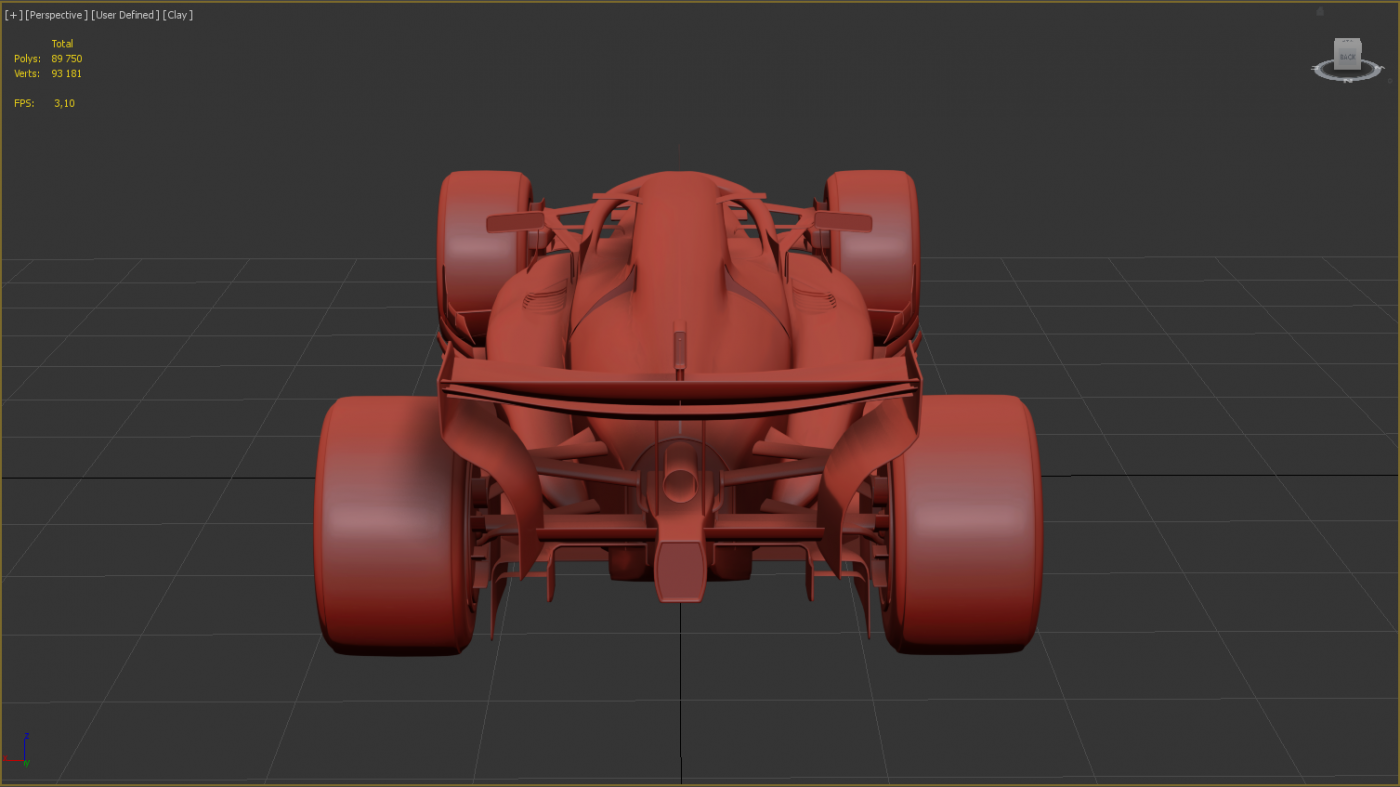
Task: Select the central exhaust pipe
Action: point(680,485)
